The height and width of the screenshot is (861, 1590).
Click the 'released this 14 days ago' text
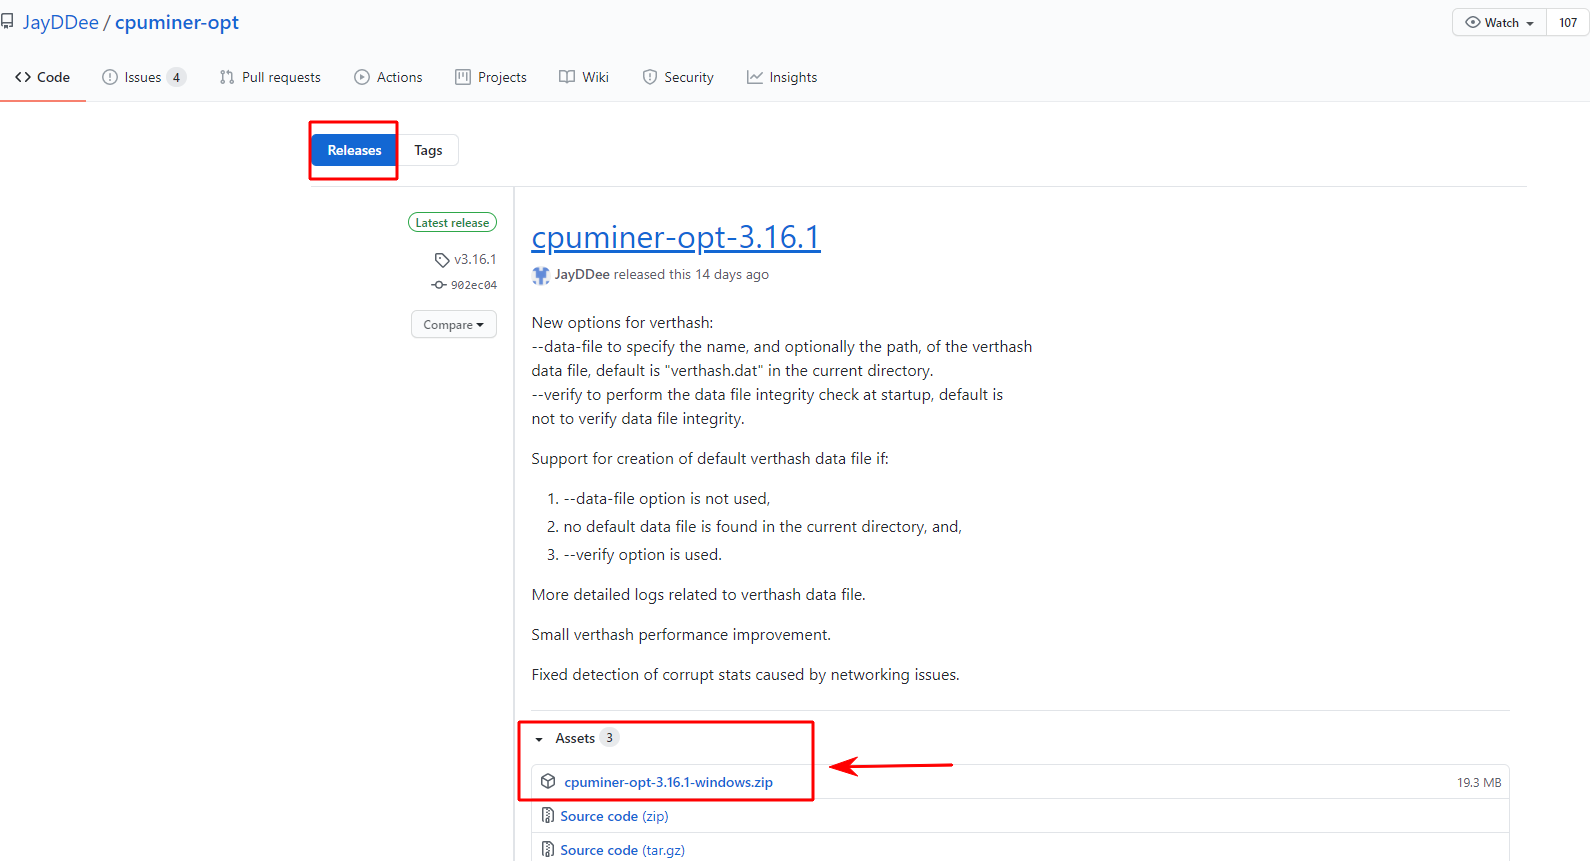691,274
